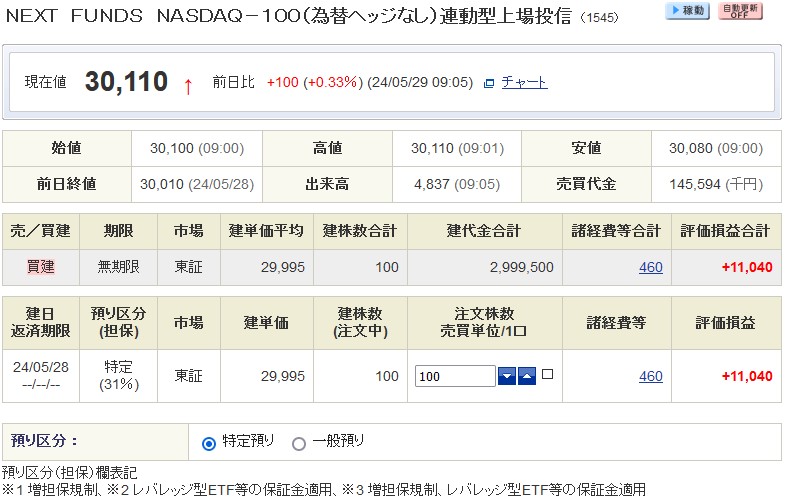Select the 一般預り radio button
The width and height of the screenshot is (791, 503).
[299, 444]
